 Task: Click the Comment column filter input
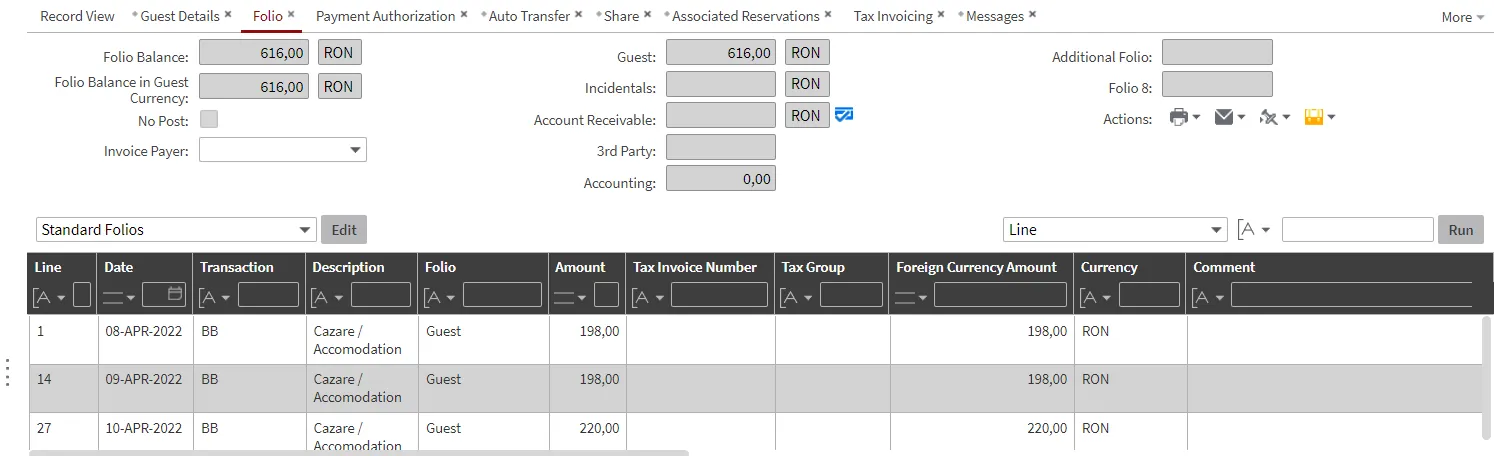1351,294
